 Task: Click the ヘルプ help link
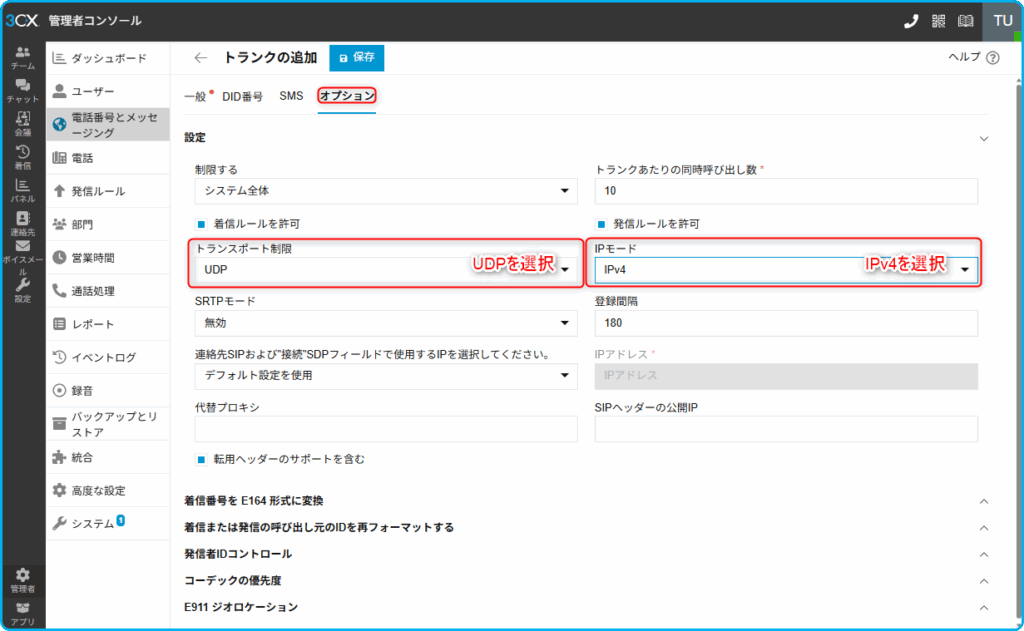pos(973,58)
